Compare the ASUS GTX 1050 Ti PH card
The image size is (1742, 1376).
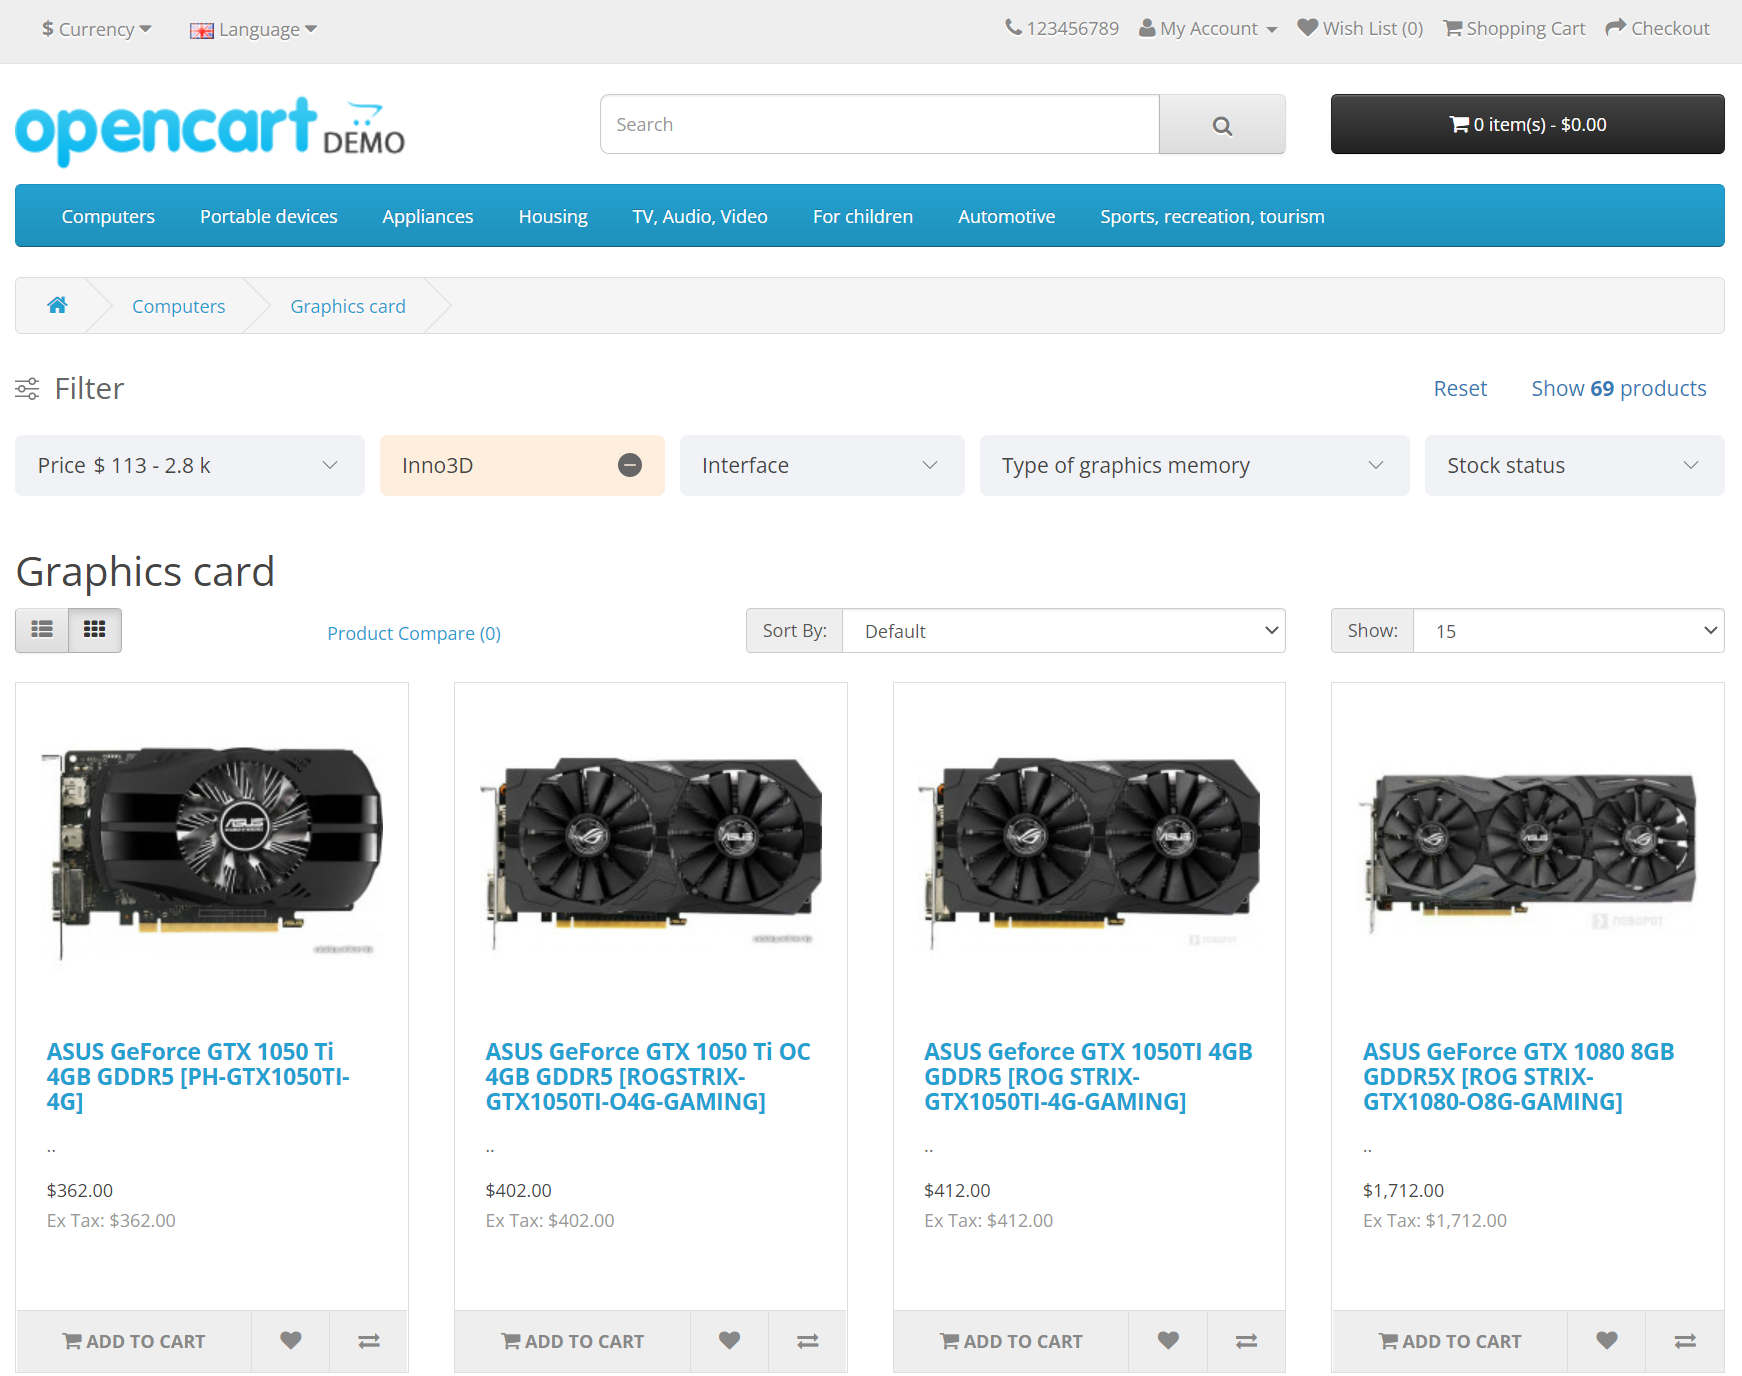coord(369,1341)
